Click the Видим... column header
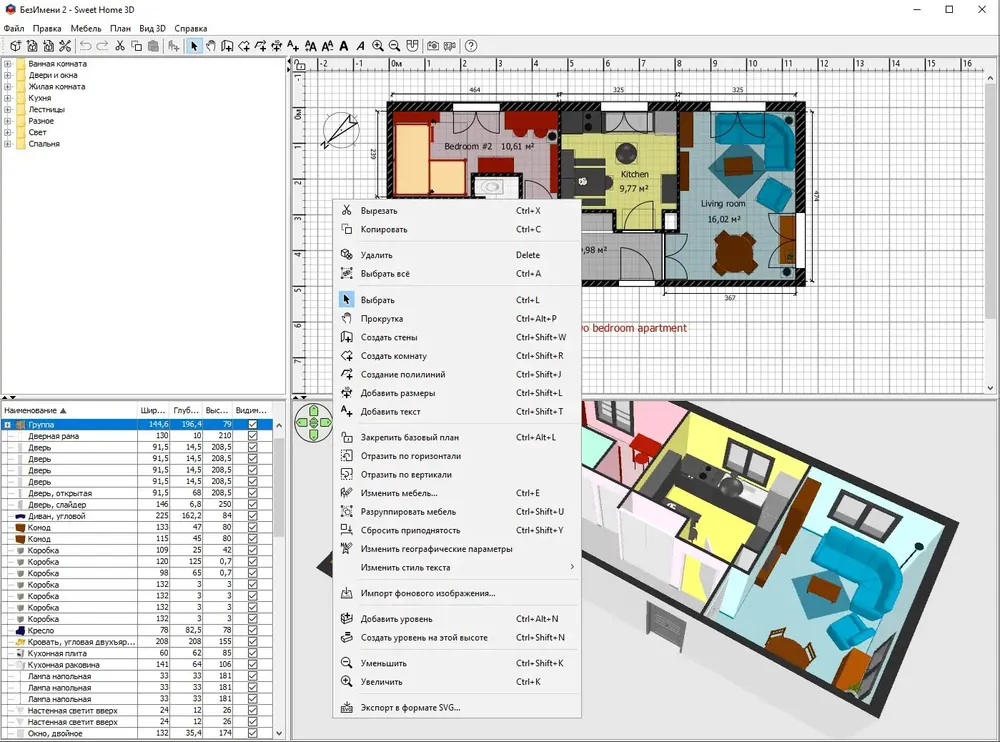 [x=251, y=410]
